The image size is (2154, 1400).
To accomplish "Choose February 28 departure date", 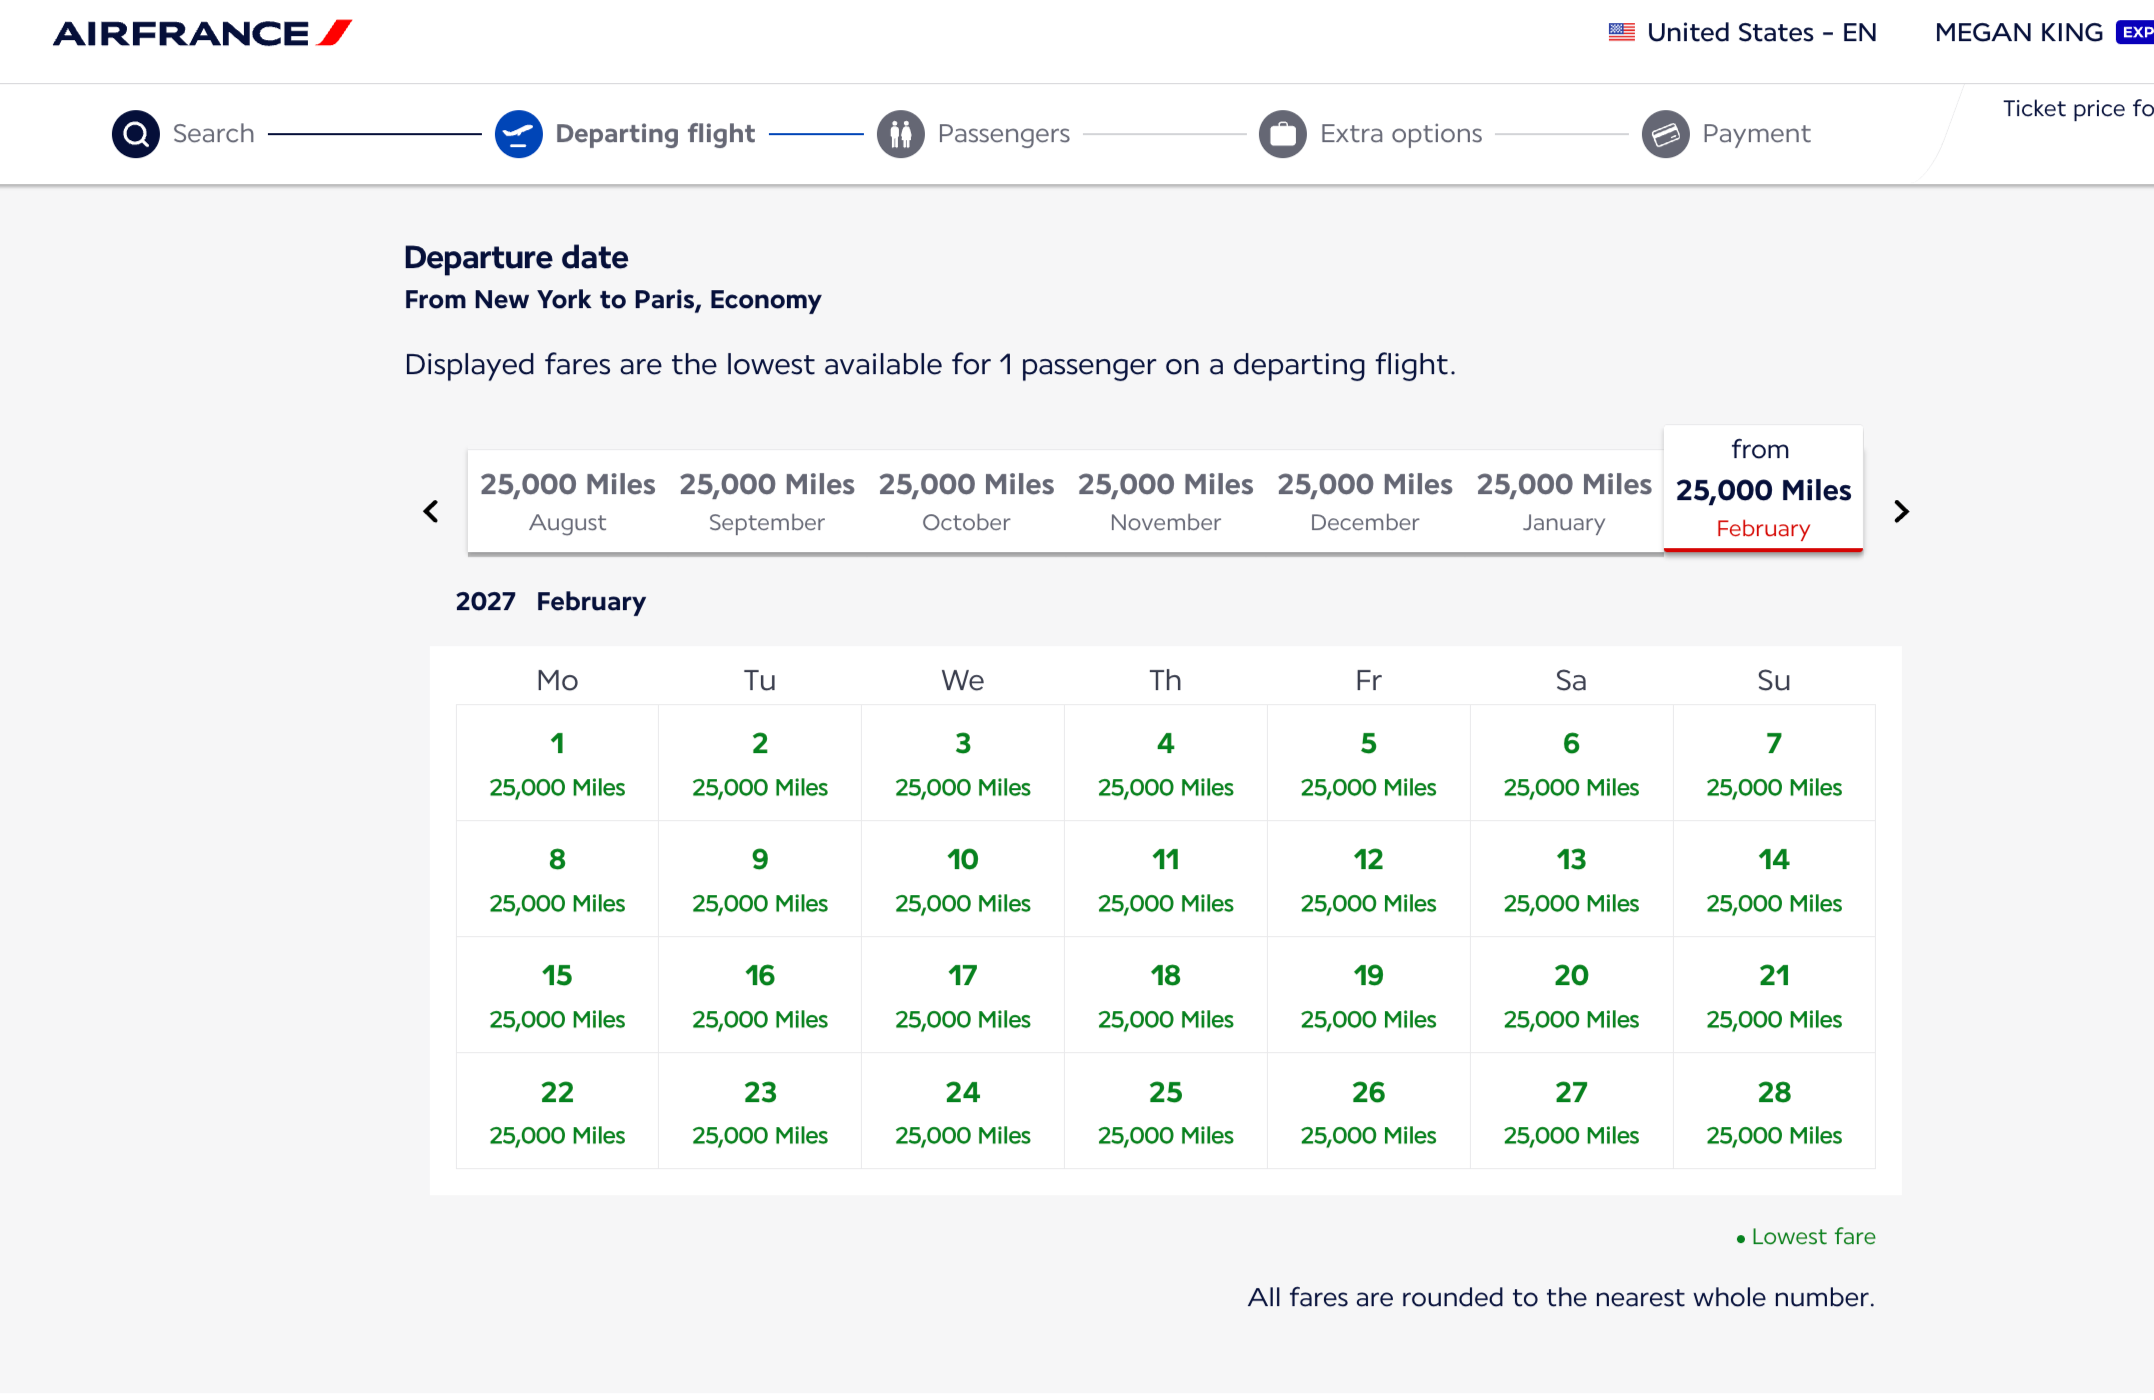I will point(1773,1111).
